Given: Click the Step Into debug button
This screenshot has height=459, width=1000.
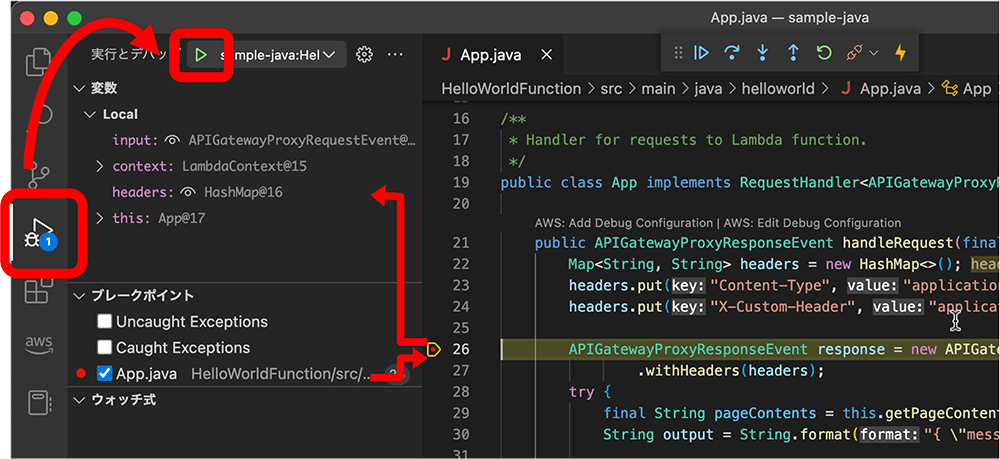Looking at the screenshot, I should coord(762,53).
